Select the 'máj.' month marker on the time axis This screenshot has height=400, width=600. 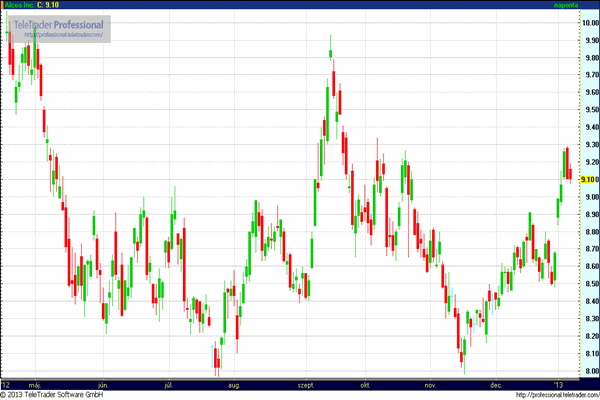[36, 384]
